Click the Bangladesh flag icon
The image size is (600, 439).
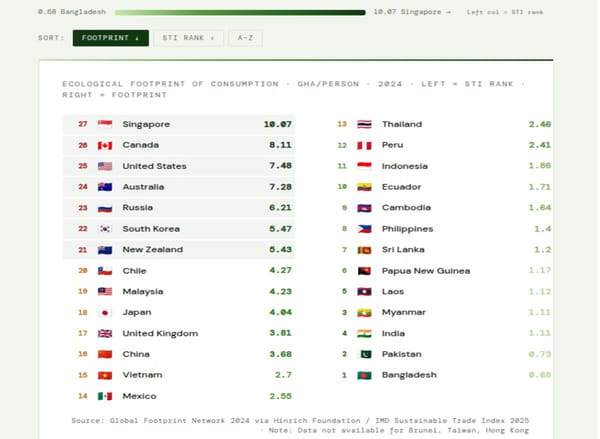pyautogui.click(x=364, y=375)
